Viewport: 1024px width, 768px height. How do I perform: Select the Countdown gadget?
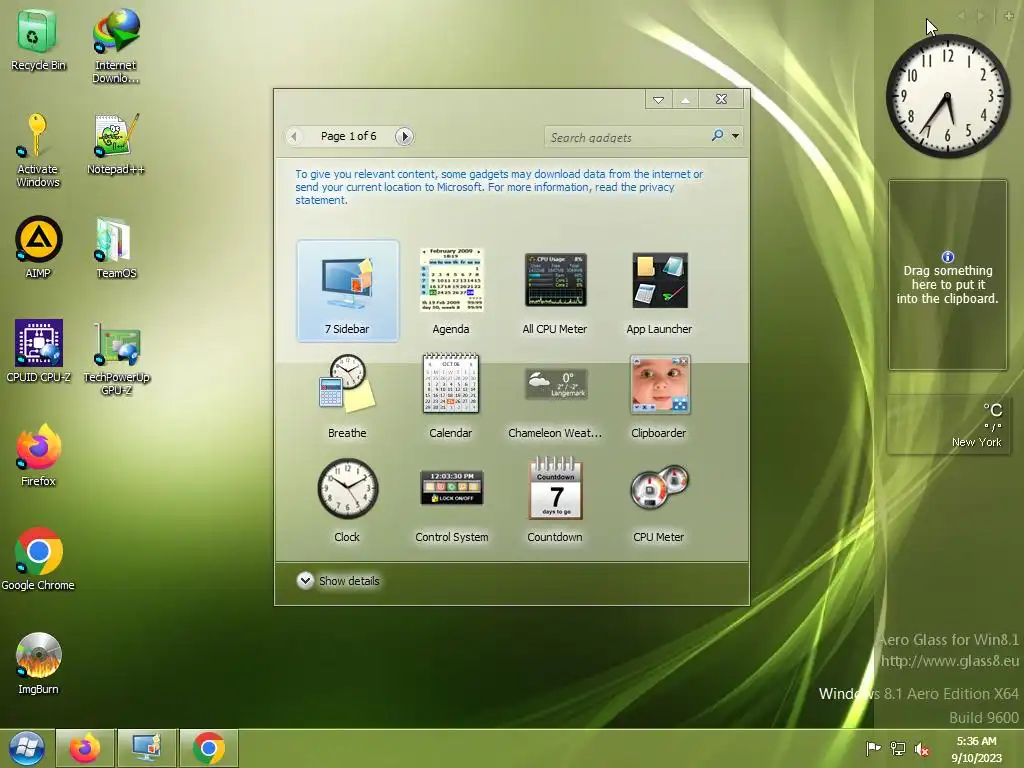(x=555, y=500)
